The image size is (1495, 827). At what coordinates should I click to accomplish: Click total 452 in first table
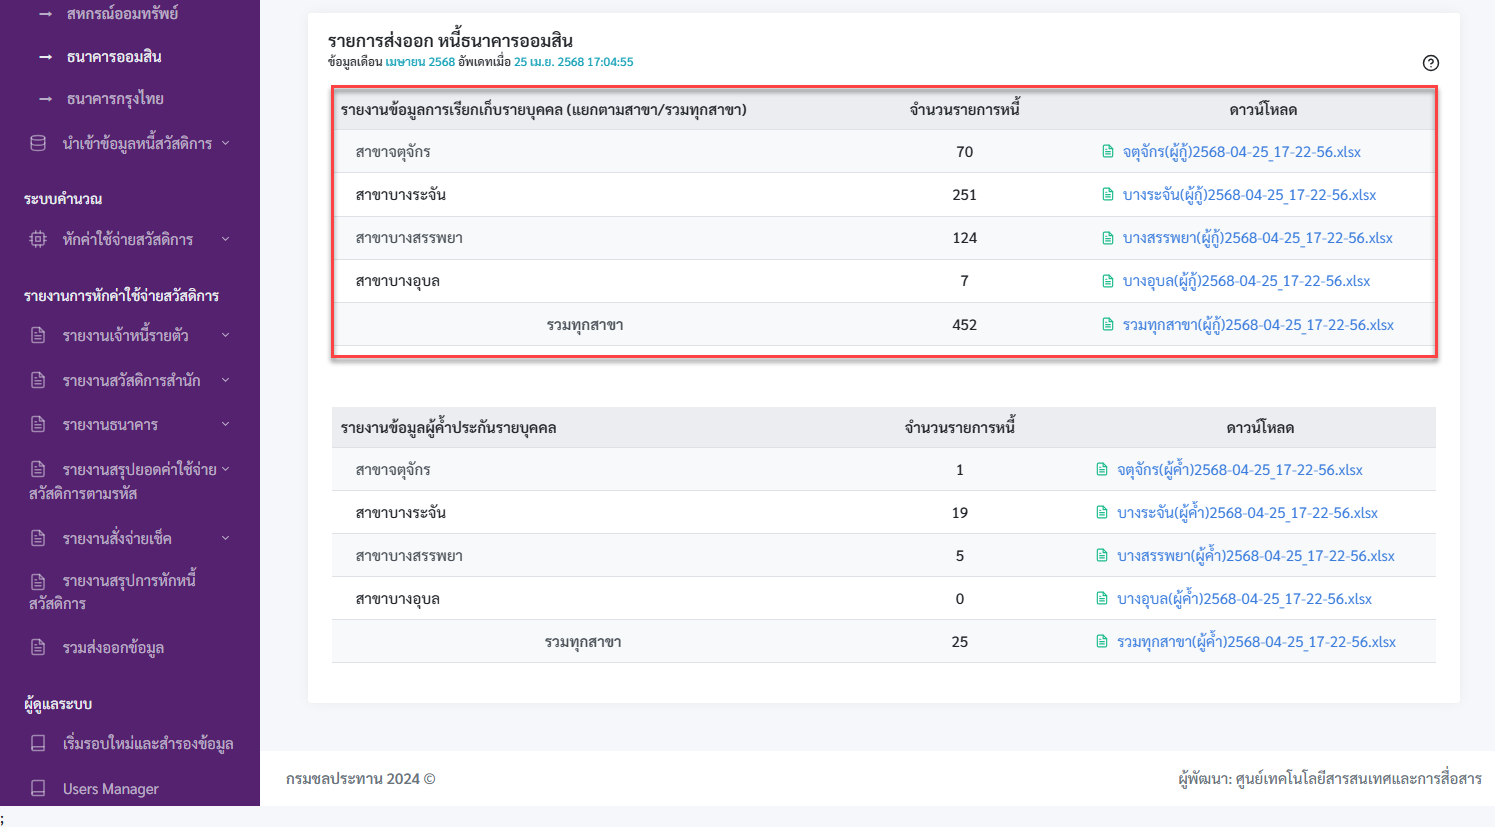click(964, 325)
